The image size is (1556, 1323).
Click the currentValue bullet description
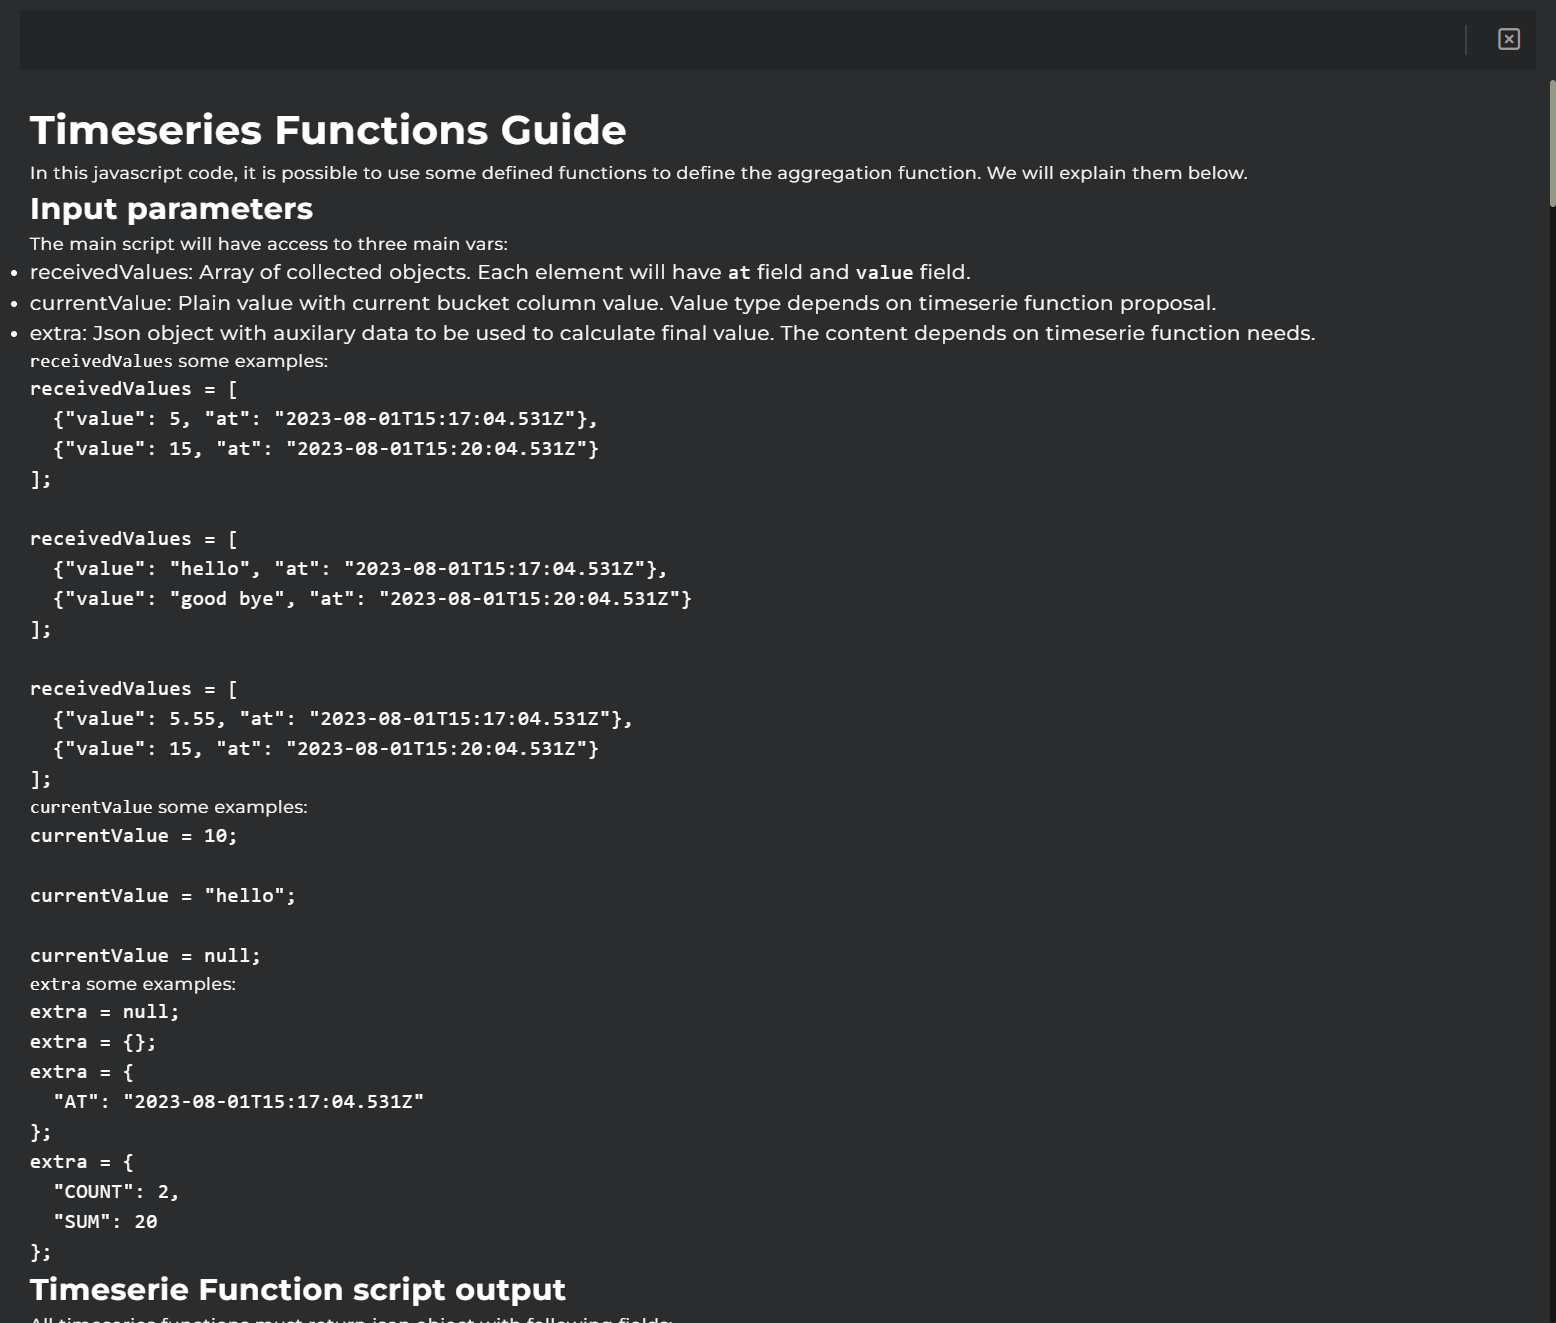tap(623, 303)
